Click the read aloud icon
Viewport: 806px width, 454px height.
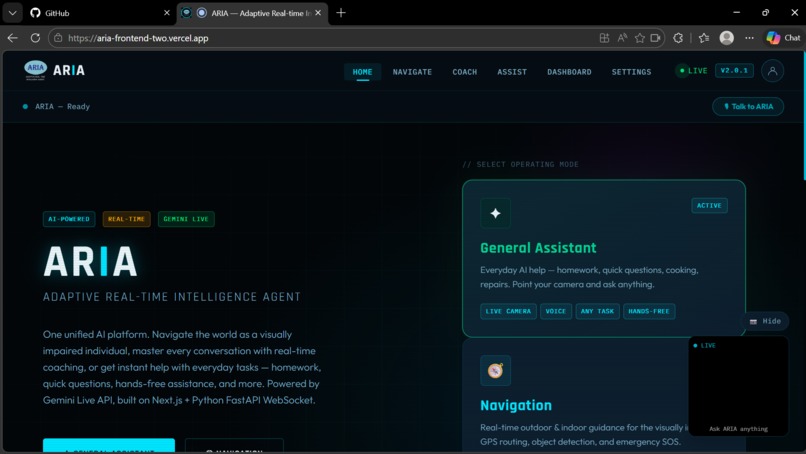[x=622, y=38]
